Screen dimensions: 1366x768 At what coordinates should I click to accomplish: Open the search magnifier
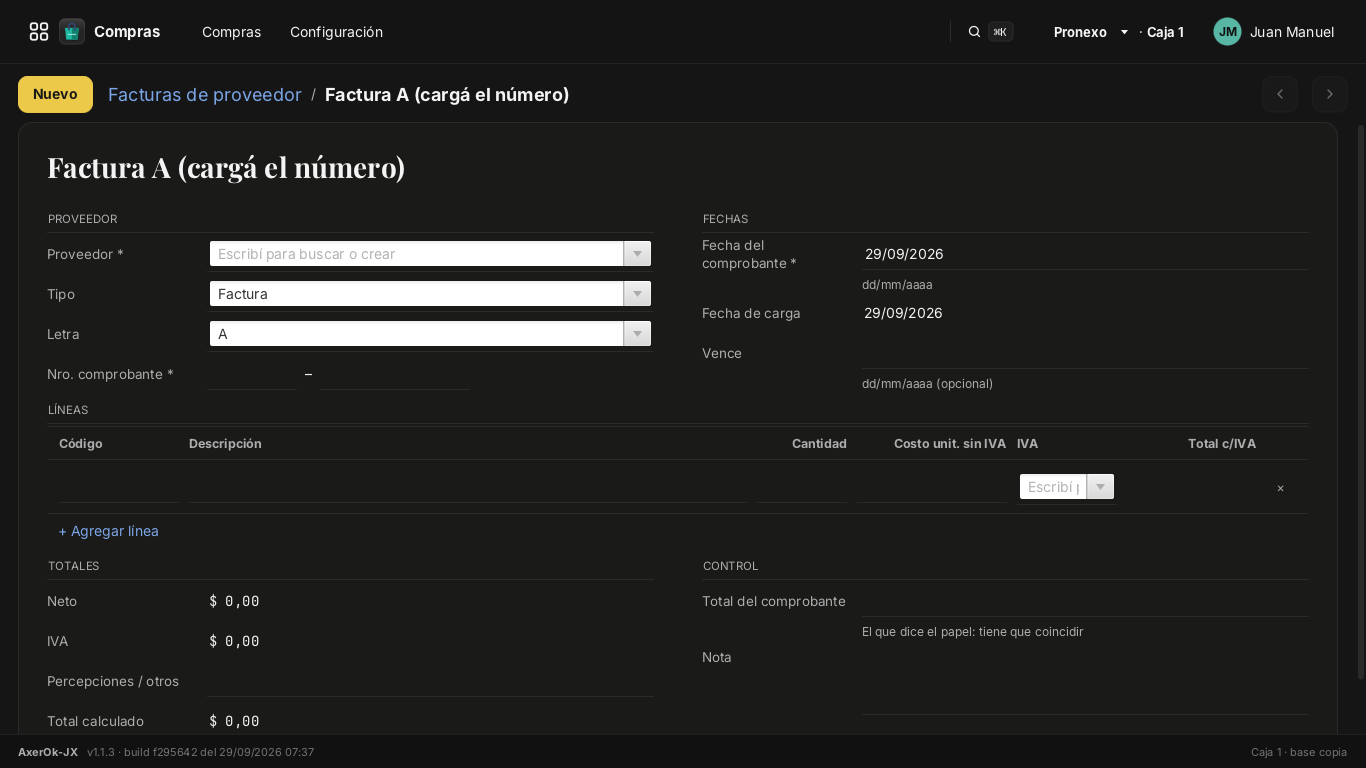(974, 32)
